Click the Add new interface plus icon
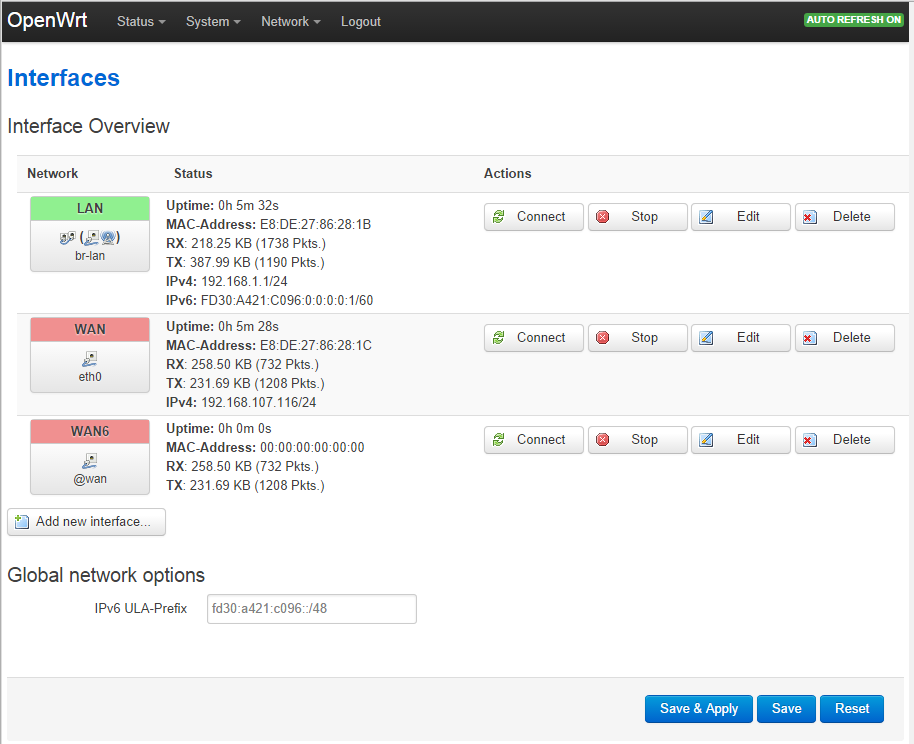 coord(22,522)
